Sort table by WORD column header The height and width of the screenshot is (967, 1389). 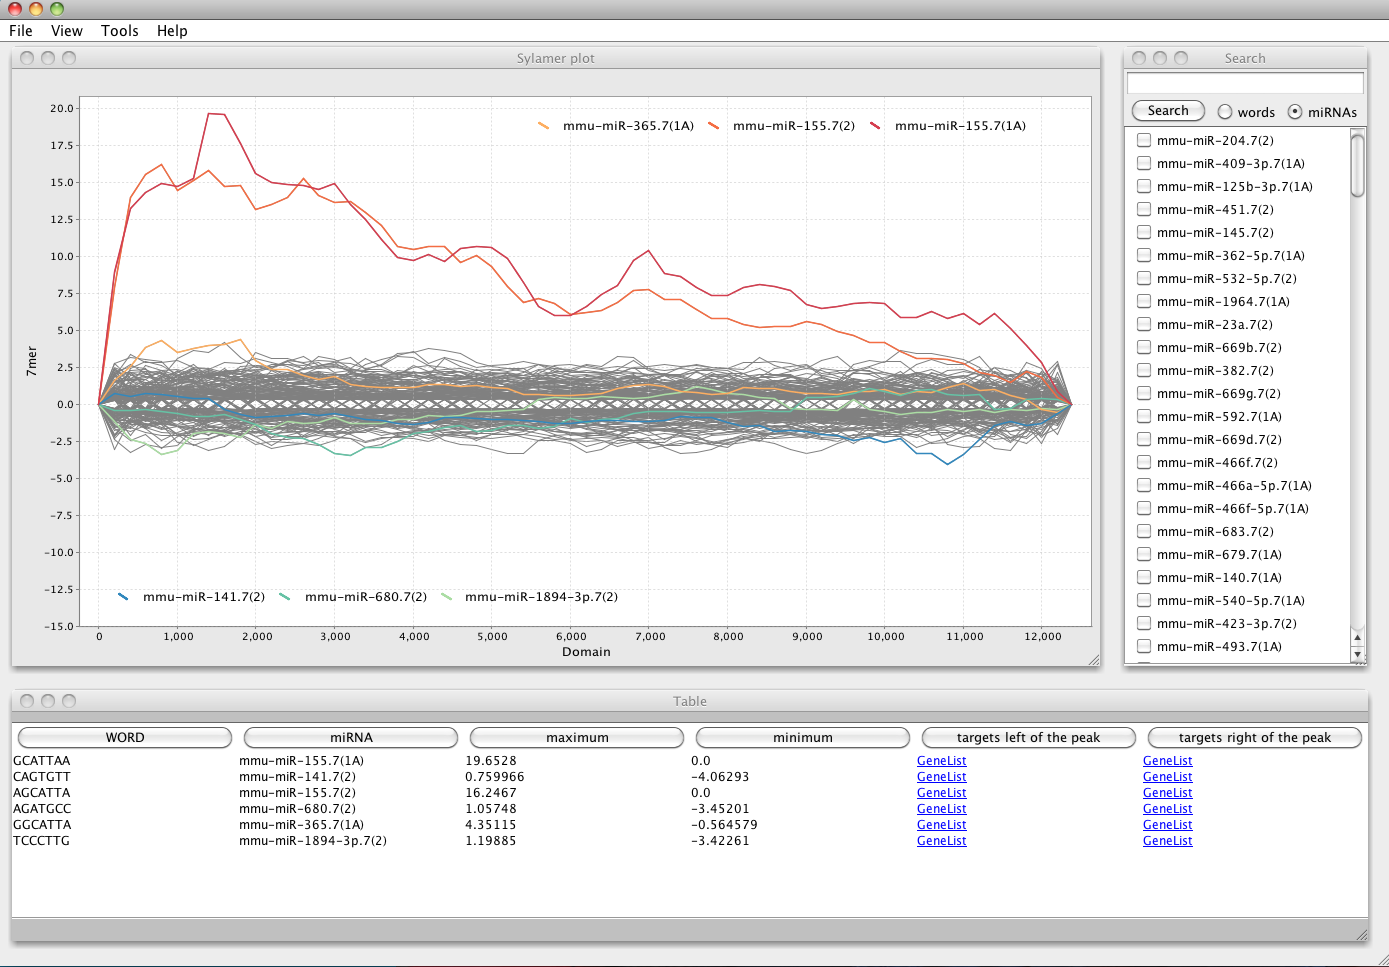click(125, 737)
